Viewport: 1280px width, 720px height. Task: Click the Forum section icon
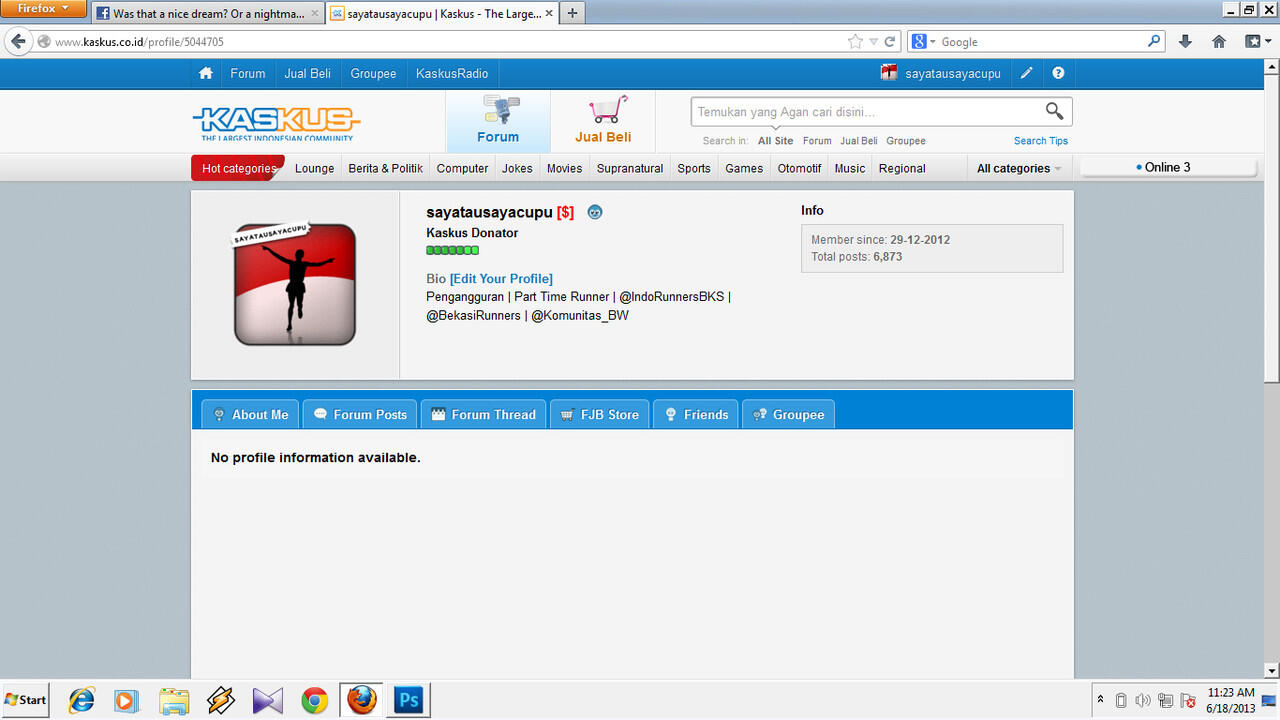pyautogui.click(x=499, y=111)
